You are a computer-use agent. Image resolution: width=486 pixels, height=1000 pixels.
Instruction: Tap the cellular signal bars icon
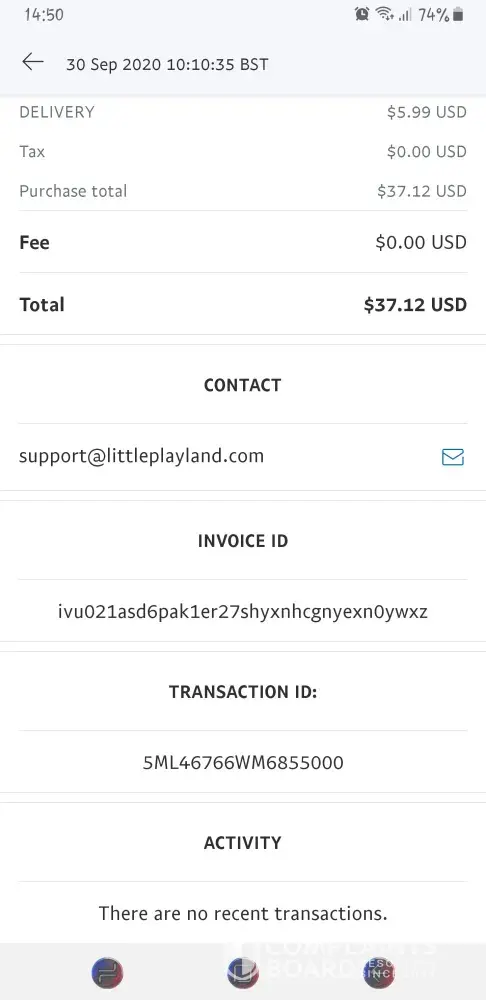pyautogui.click(x=405, y=15)
